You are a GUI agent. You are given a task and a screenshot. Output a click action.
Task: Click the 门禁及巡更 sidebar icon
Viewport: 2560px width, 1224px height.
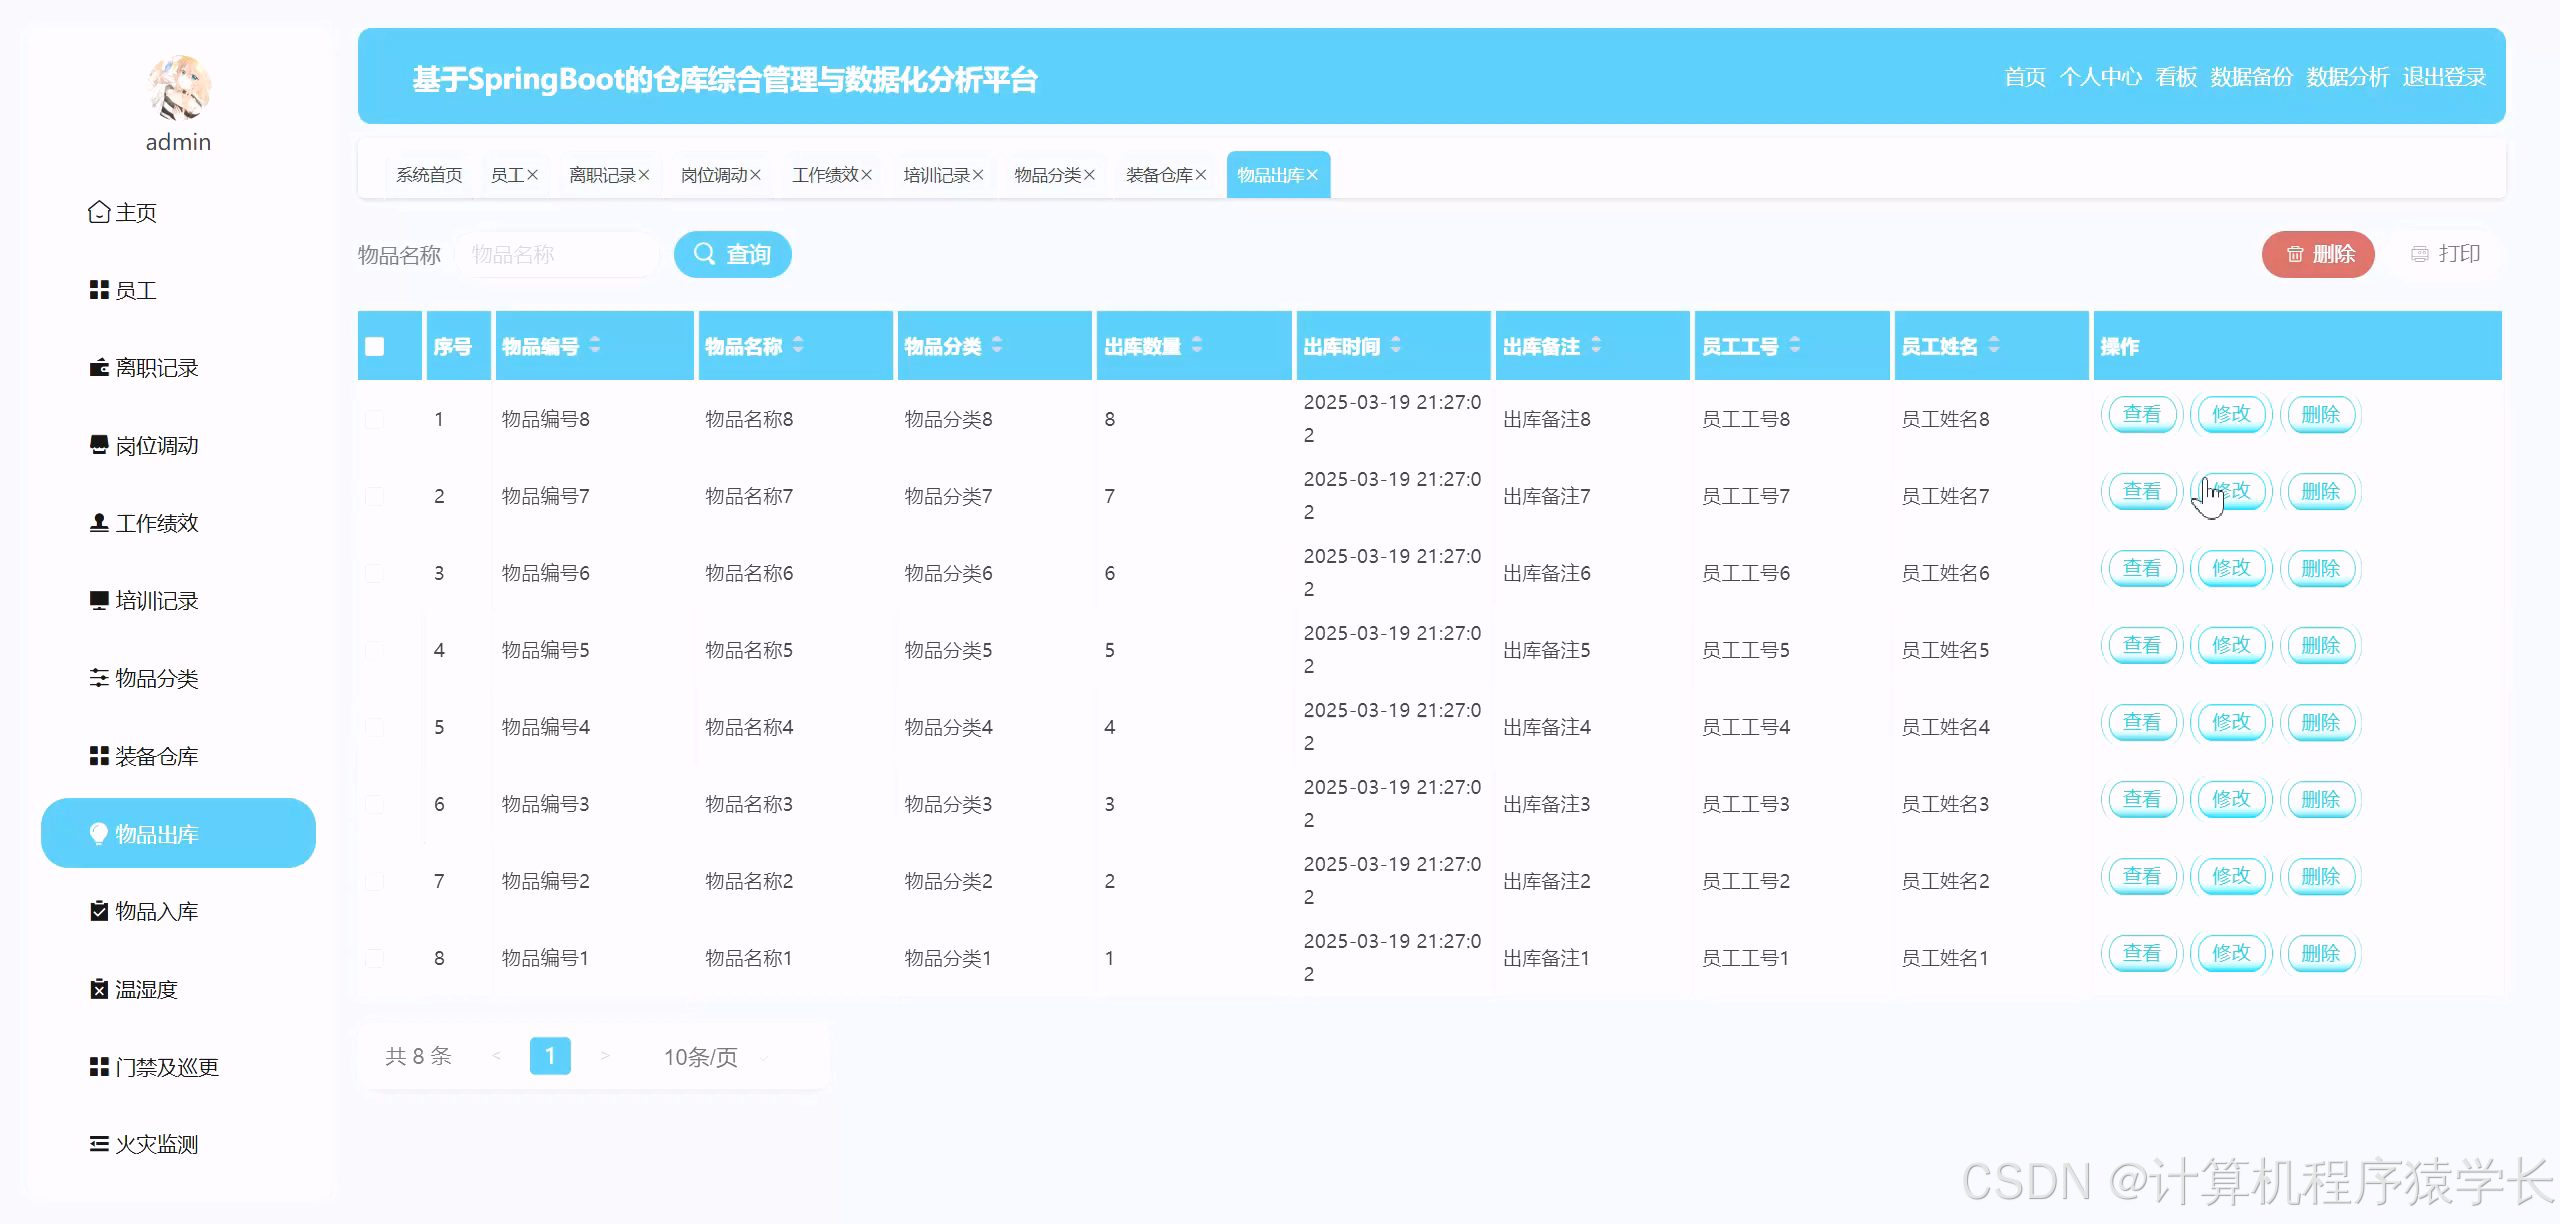98,1067
